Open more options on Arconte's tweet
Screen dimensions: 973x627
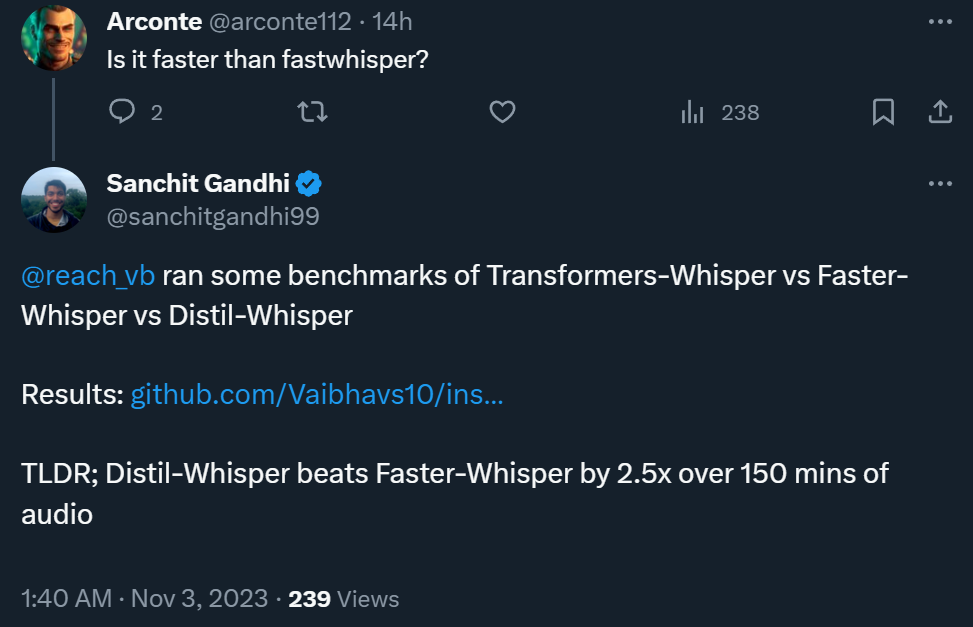coord(940,21)
